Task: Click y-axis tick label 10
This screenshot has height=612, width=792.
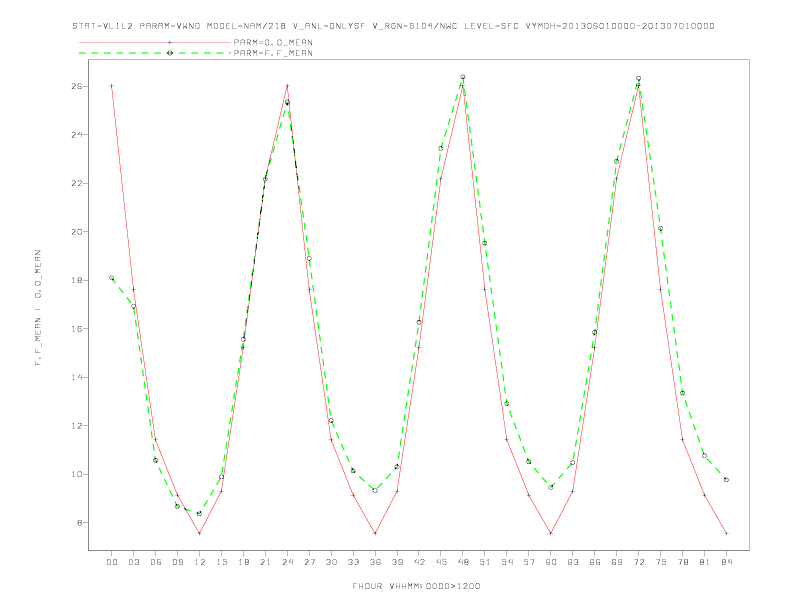Action: 77,474
